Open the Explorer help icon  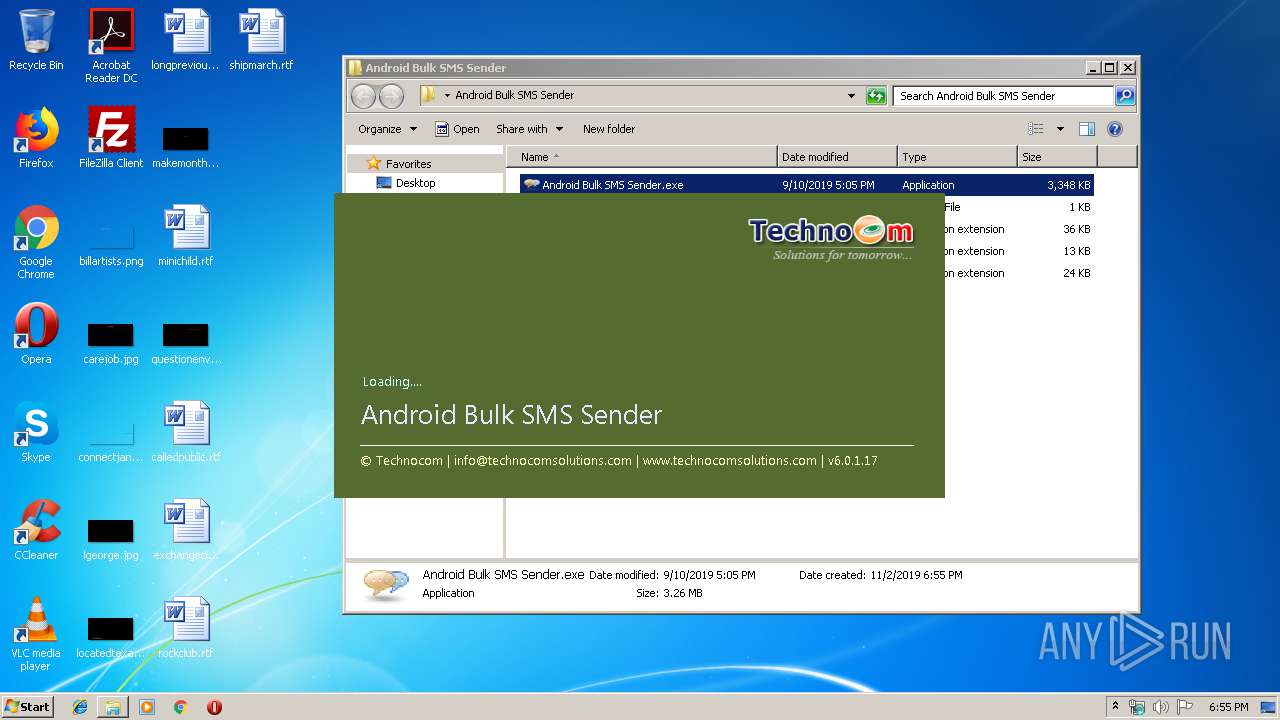pos(1115,129)
